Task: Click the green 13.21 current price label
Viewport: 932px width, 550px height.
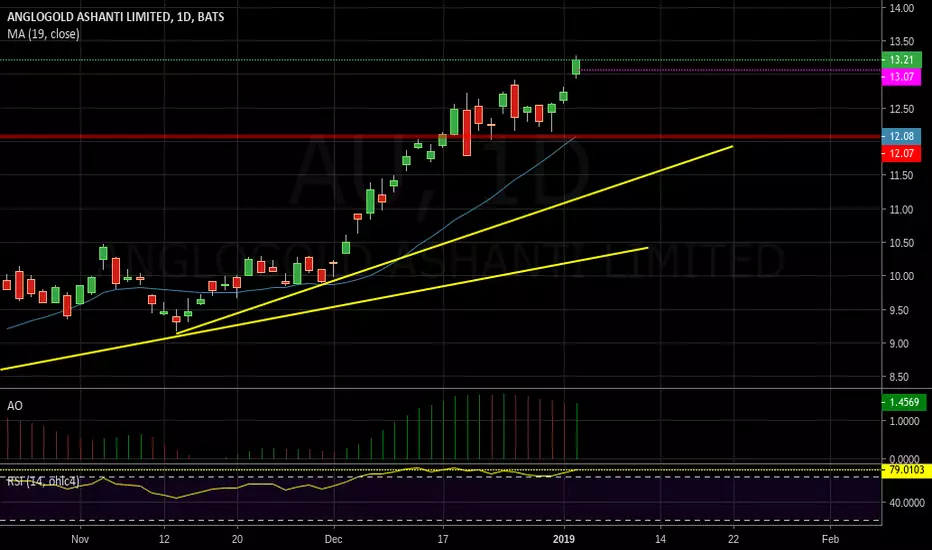Action: tap(901, 59)
